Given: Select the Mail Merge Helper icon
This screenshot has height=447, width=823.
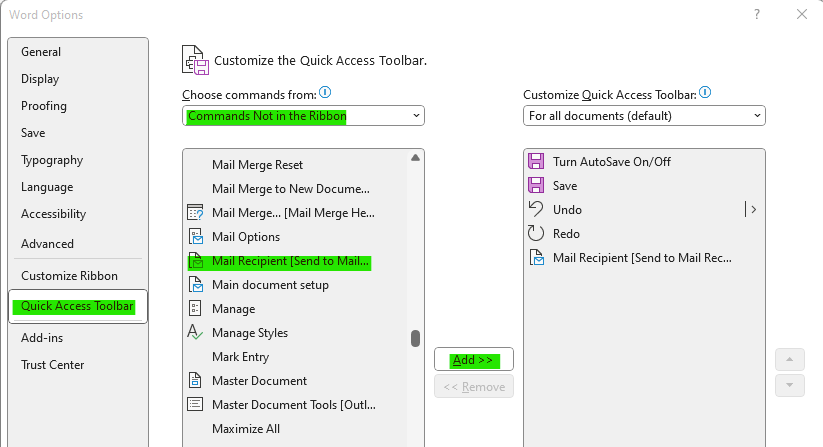Looking at the screenshot, I should [195, 212].
